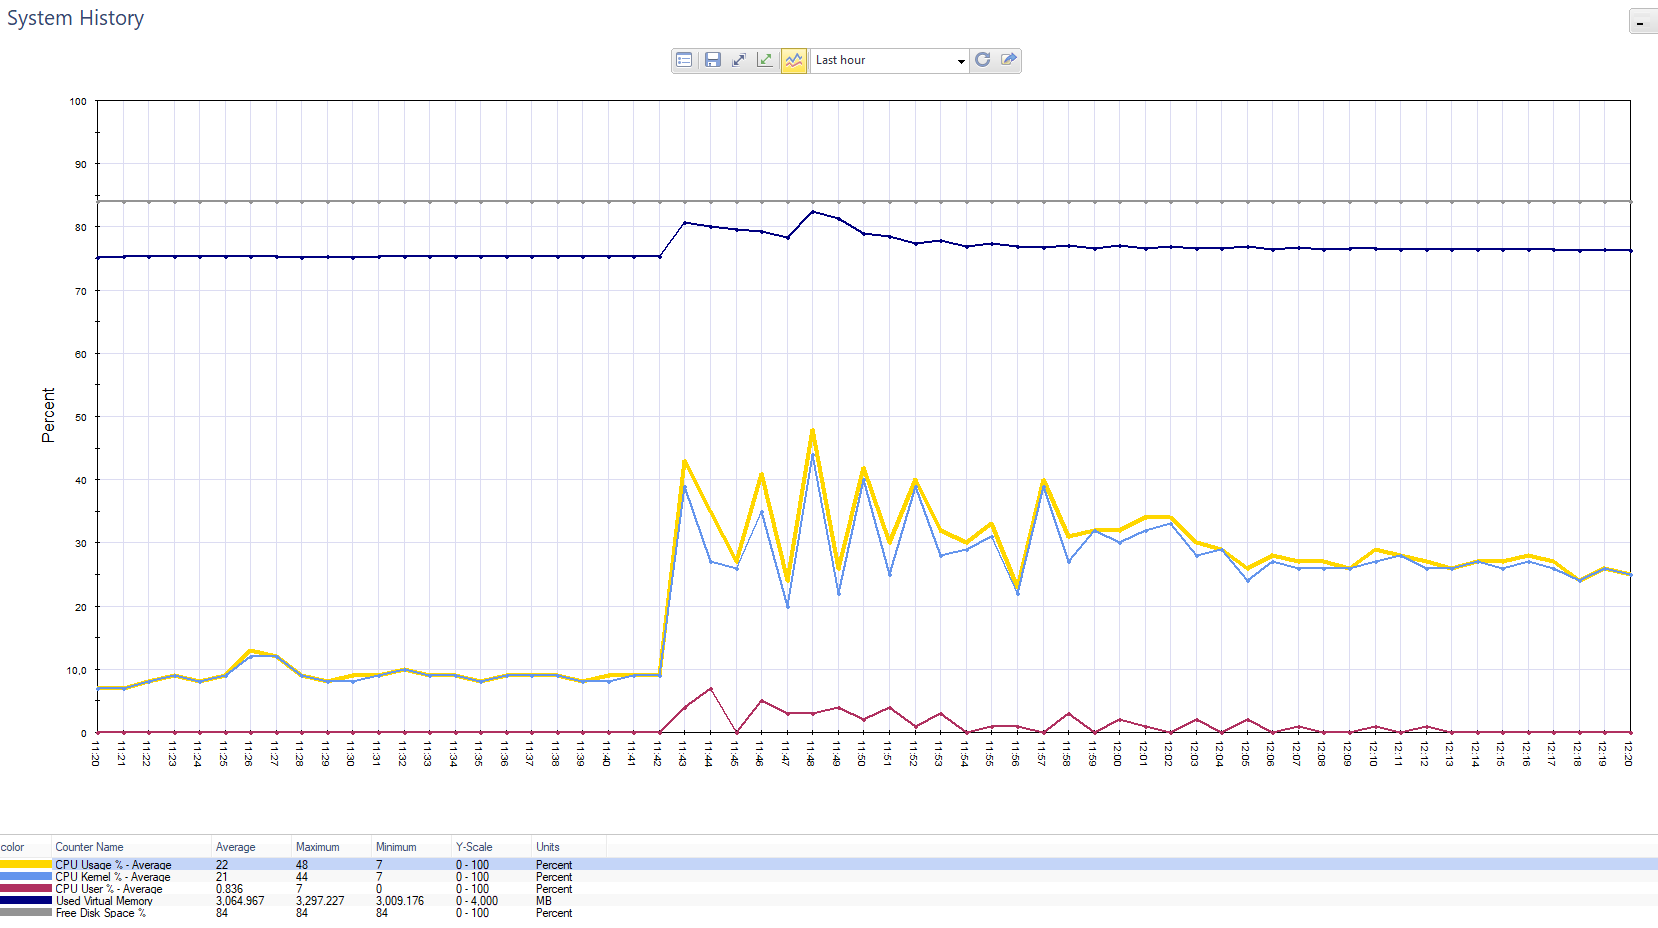Click the light-blue CPU Kernel color swatch

[26, 876]
